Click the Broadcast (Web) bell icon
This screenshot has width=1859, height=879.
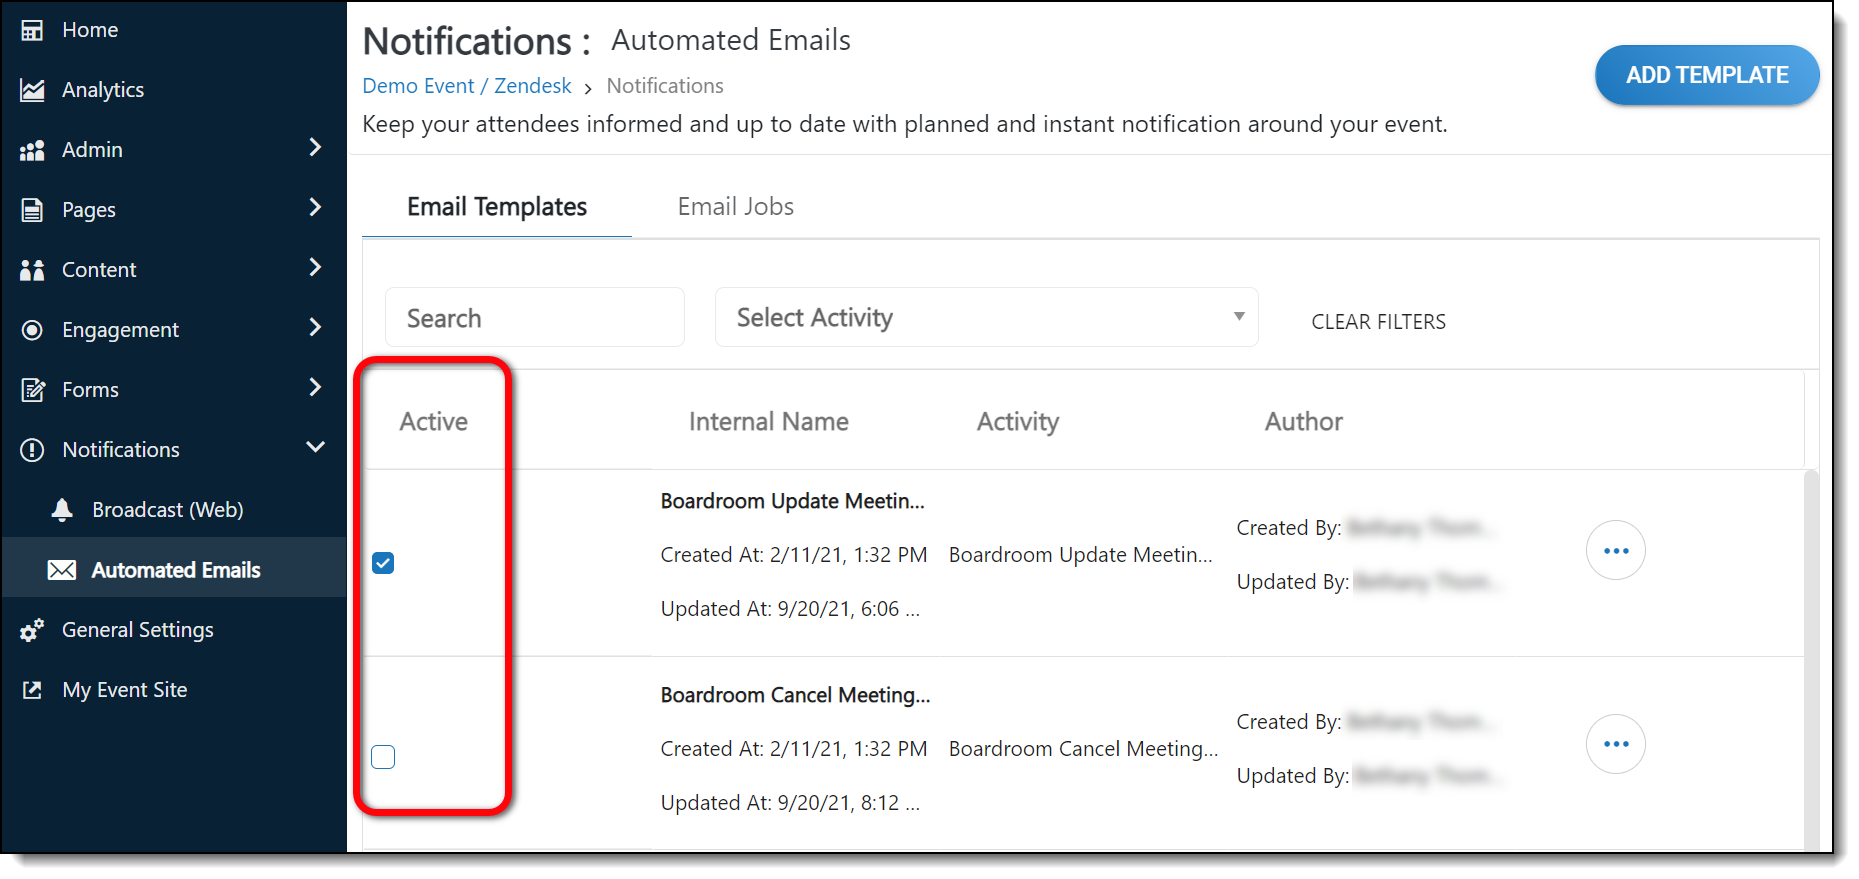point(62,510)
